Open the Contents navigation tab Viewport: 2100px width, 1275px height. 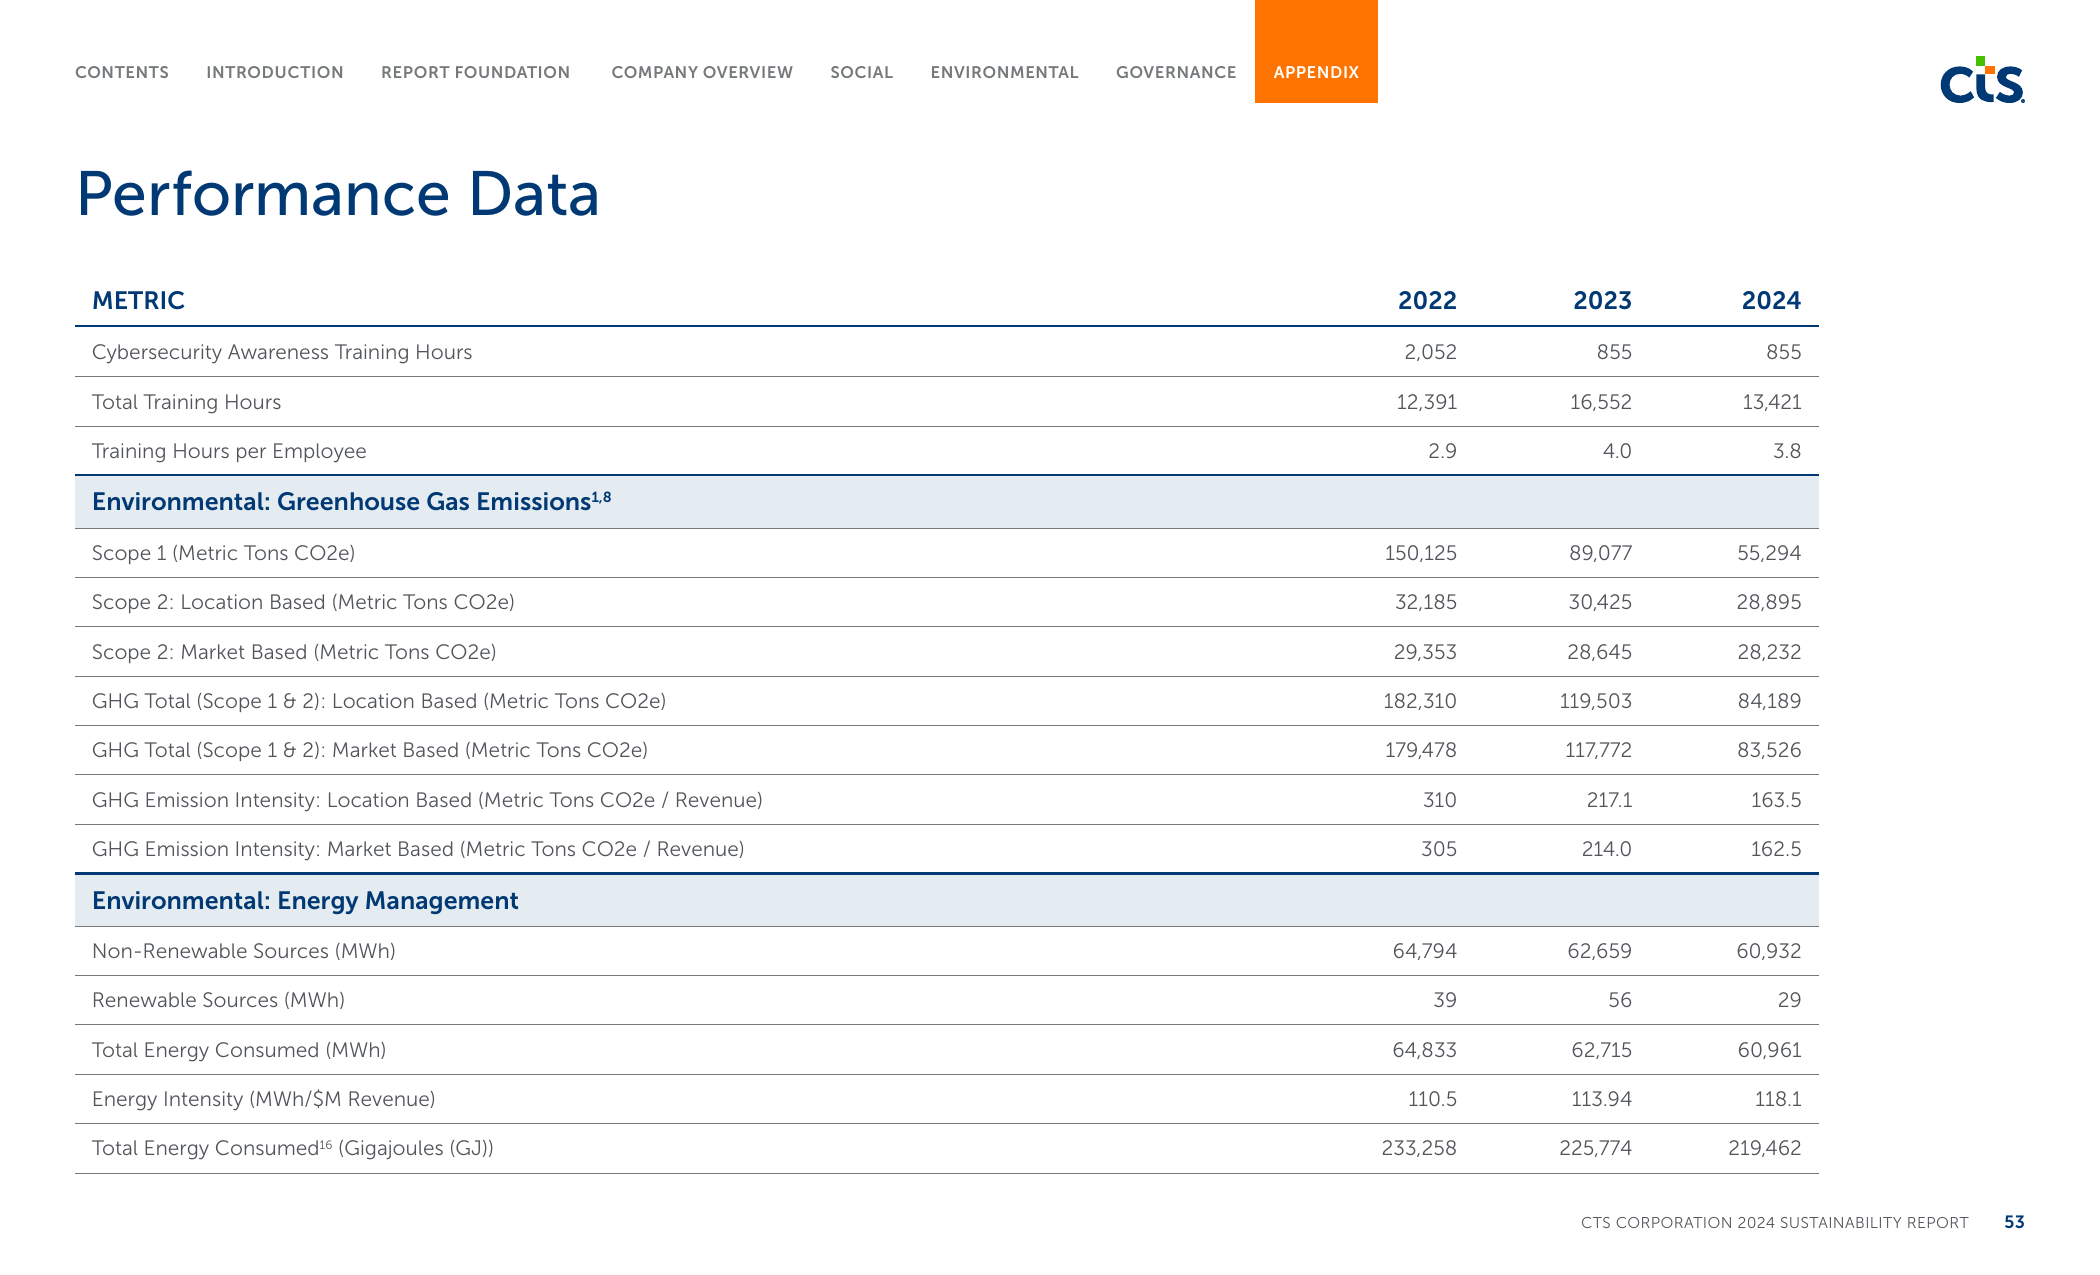122,72
